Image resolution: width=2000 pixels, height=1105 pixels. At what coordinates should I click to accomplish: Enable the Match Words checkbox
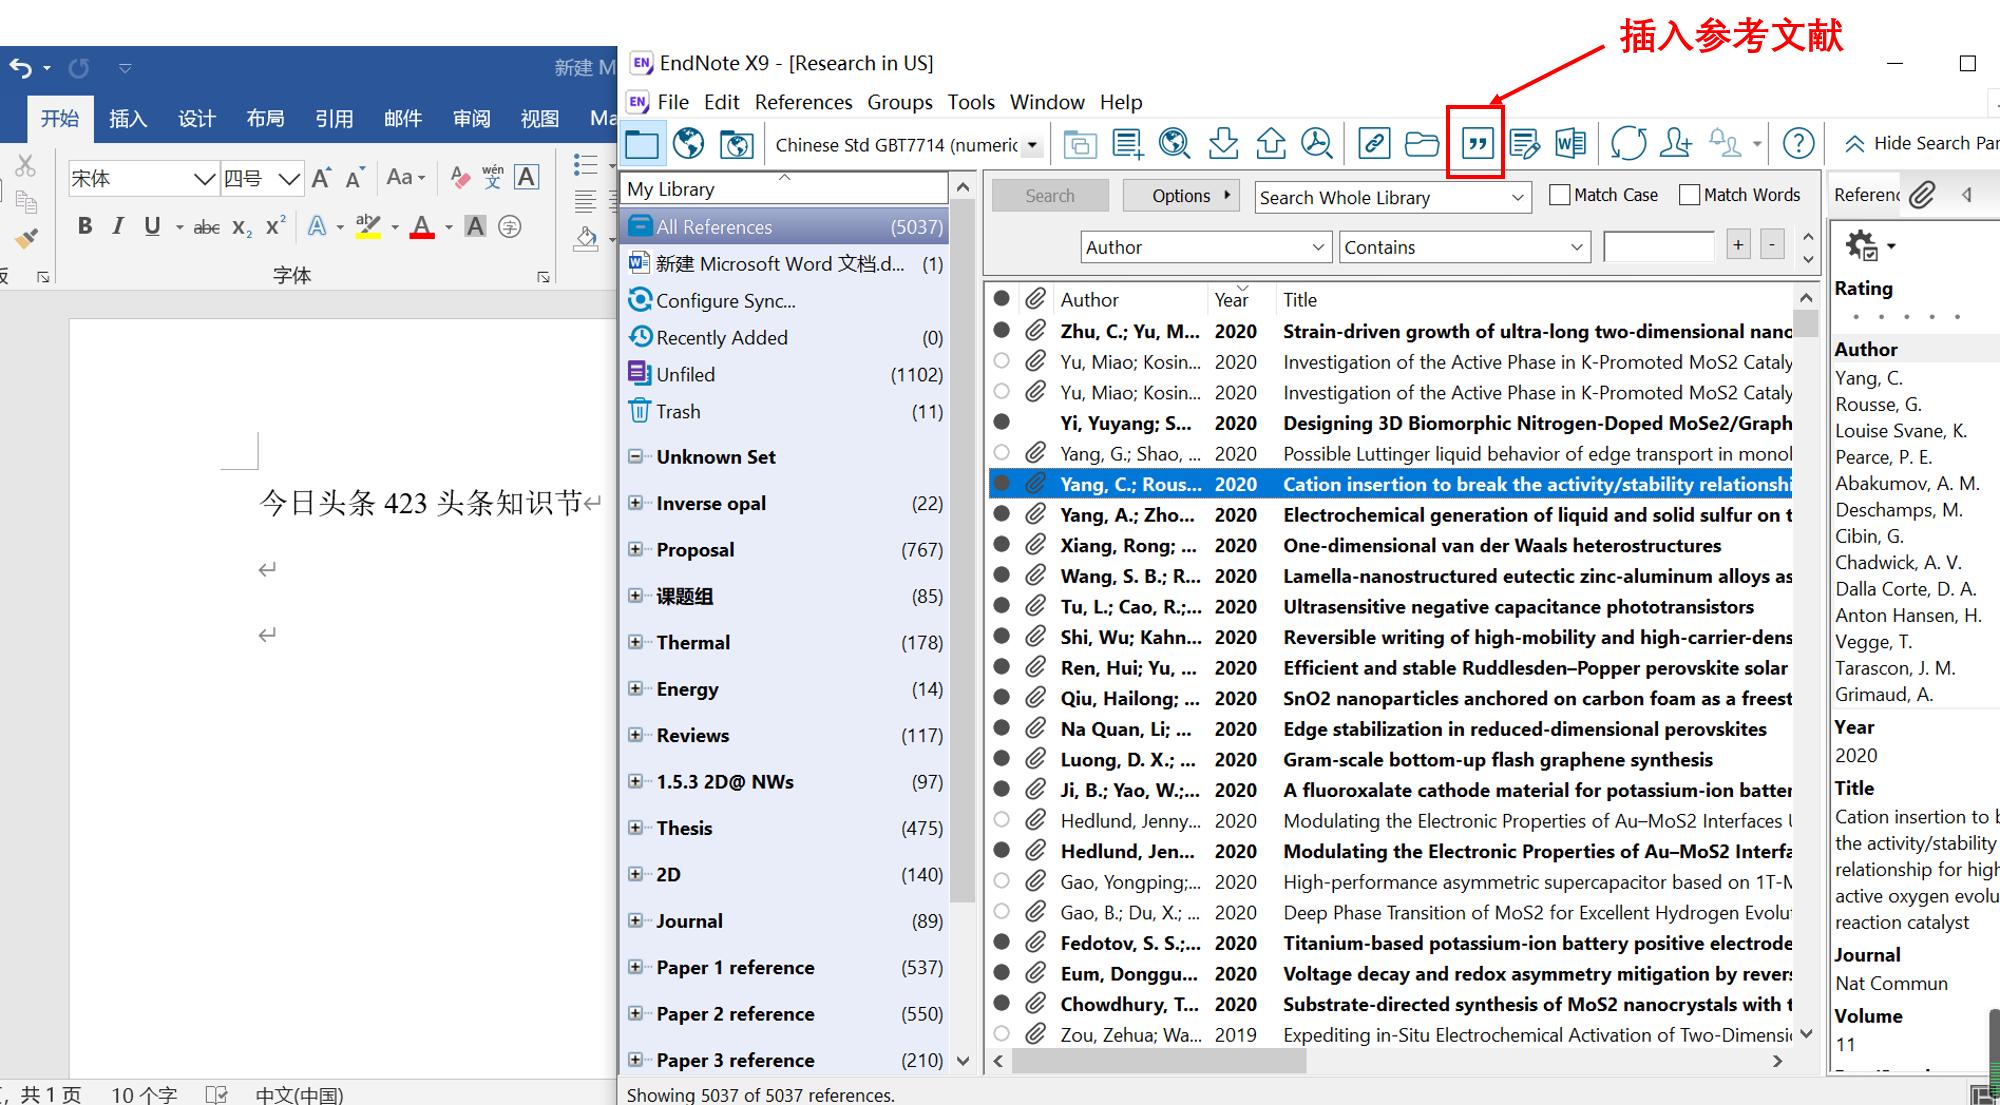tap(1689, 195)
